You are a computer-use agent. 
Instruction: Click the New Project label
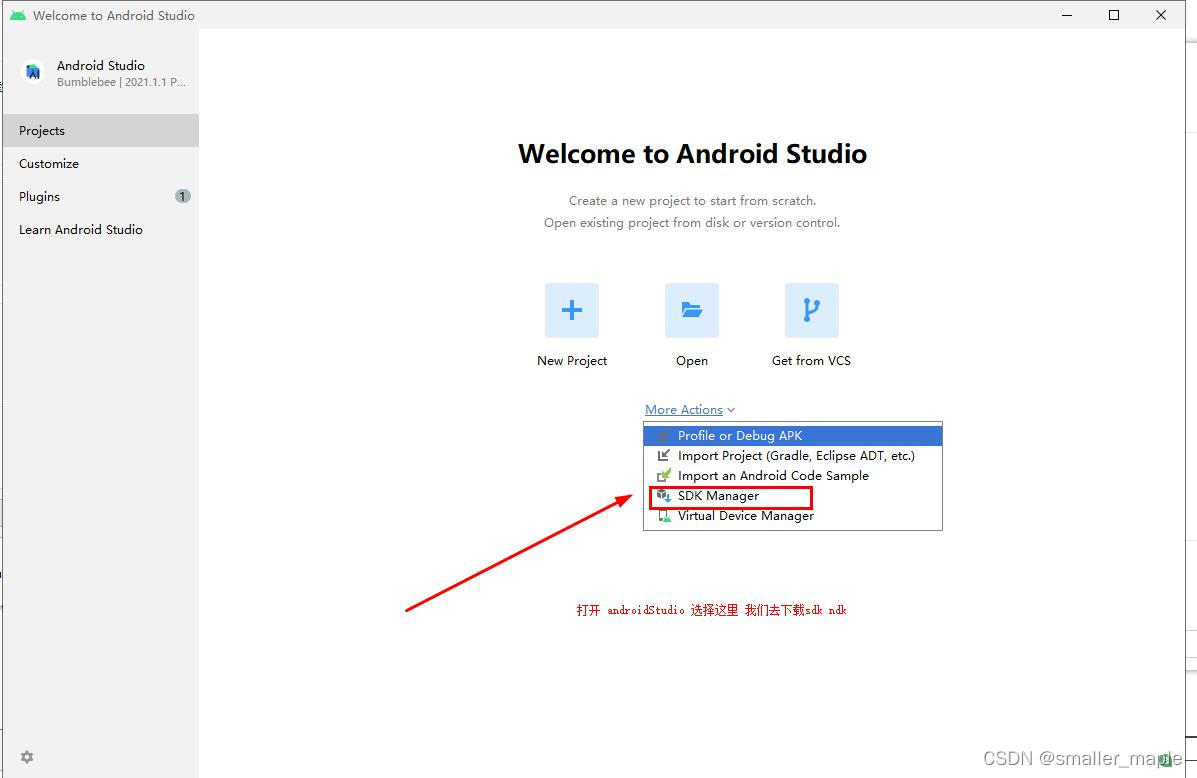click(572, 360)
